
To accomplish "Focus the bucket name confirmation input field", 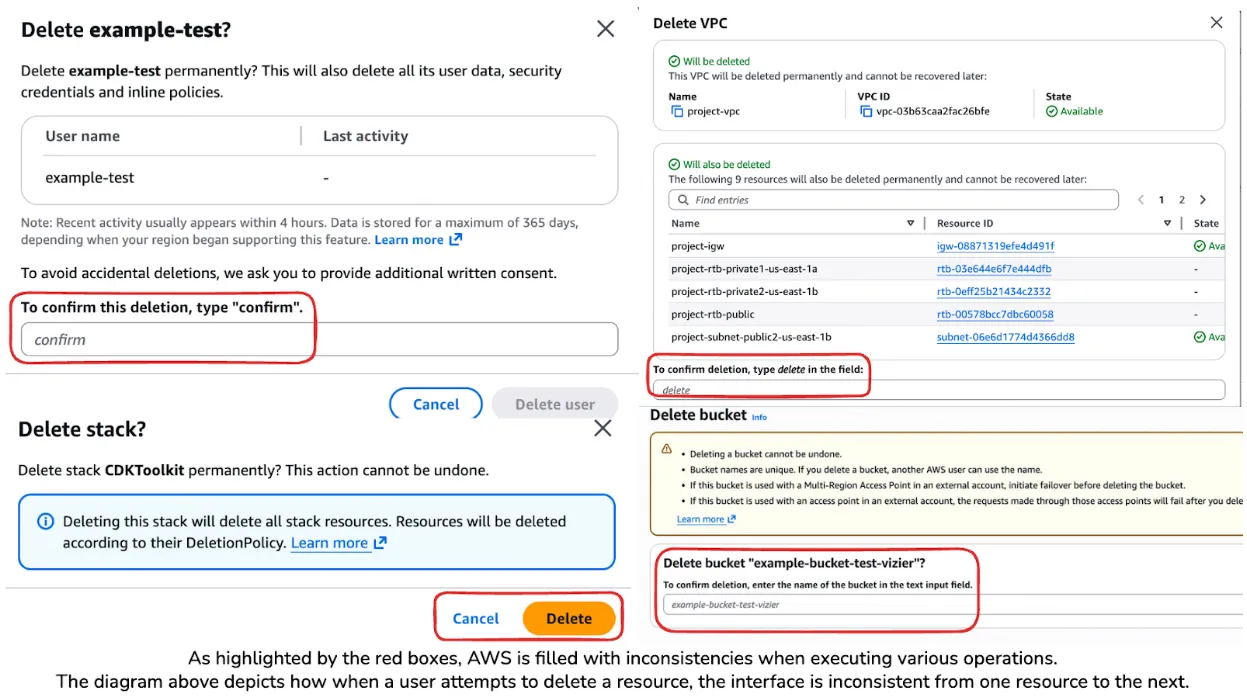I will click(950, 604).
